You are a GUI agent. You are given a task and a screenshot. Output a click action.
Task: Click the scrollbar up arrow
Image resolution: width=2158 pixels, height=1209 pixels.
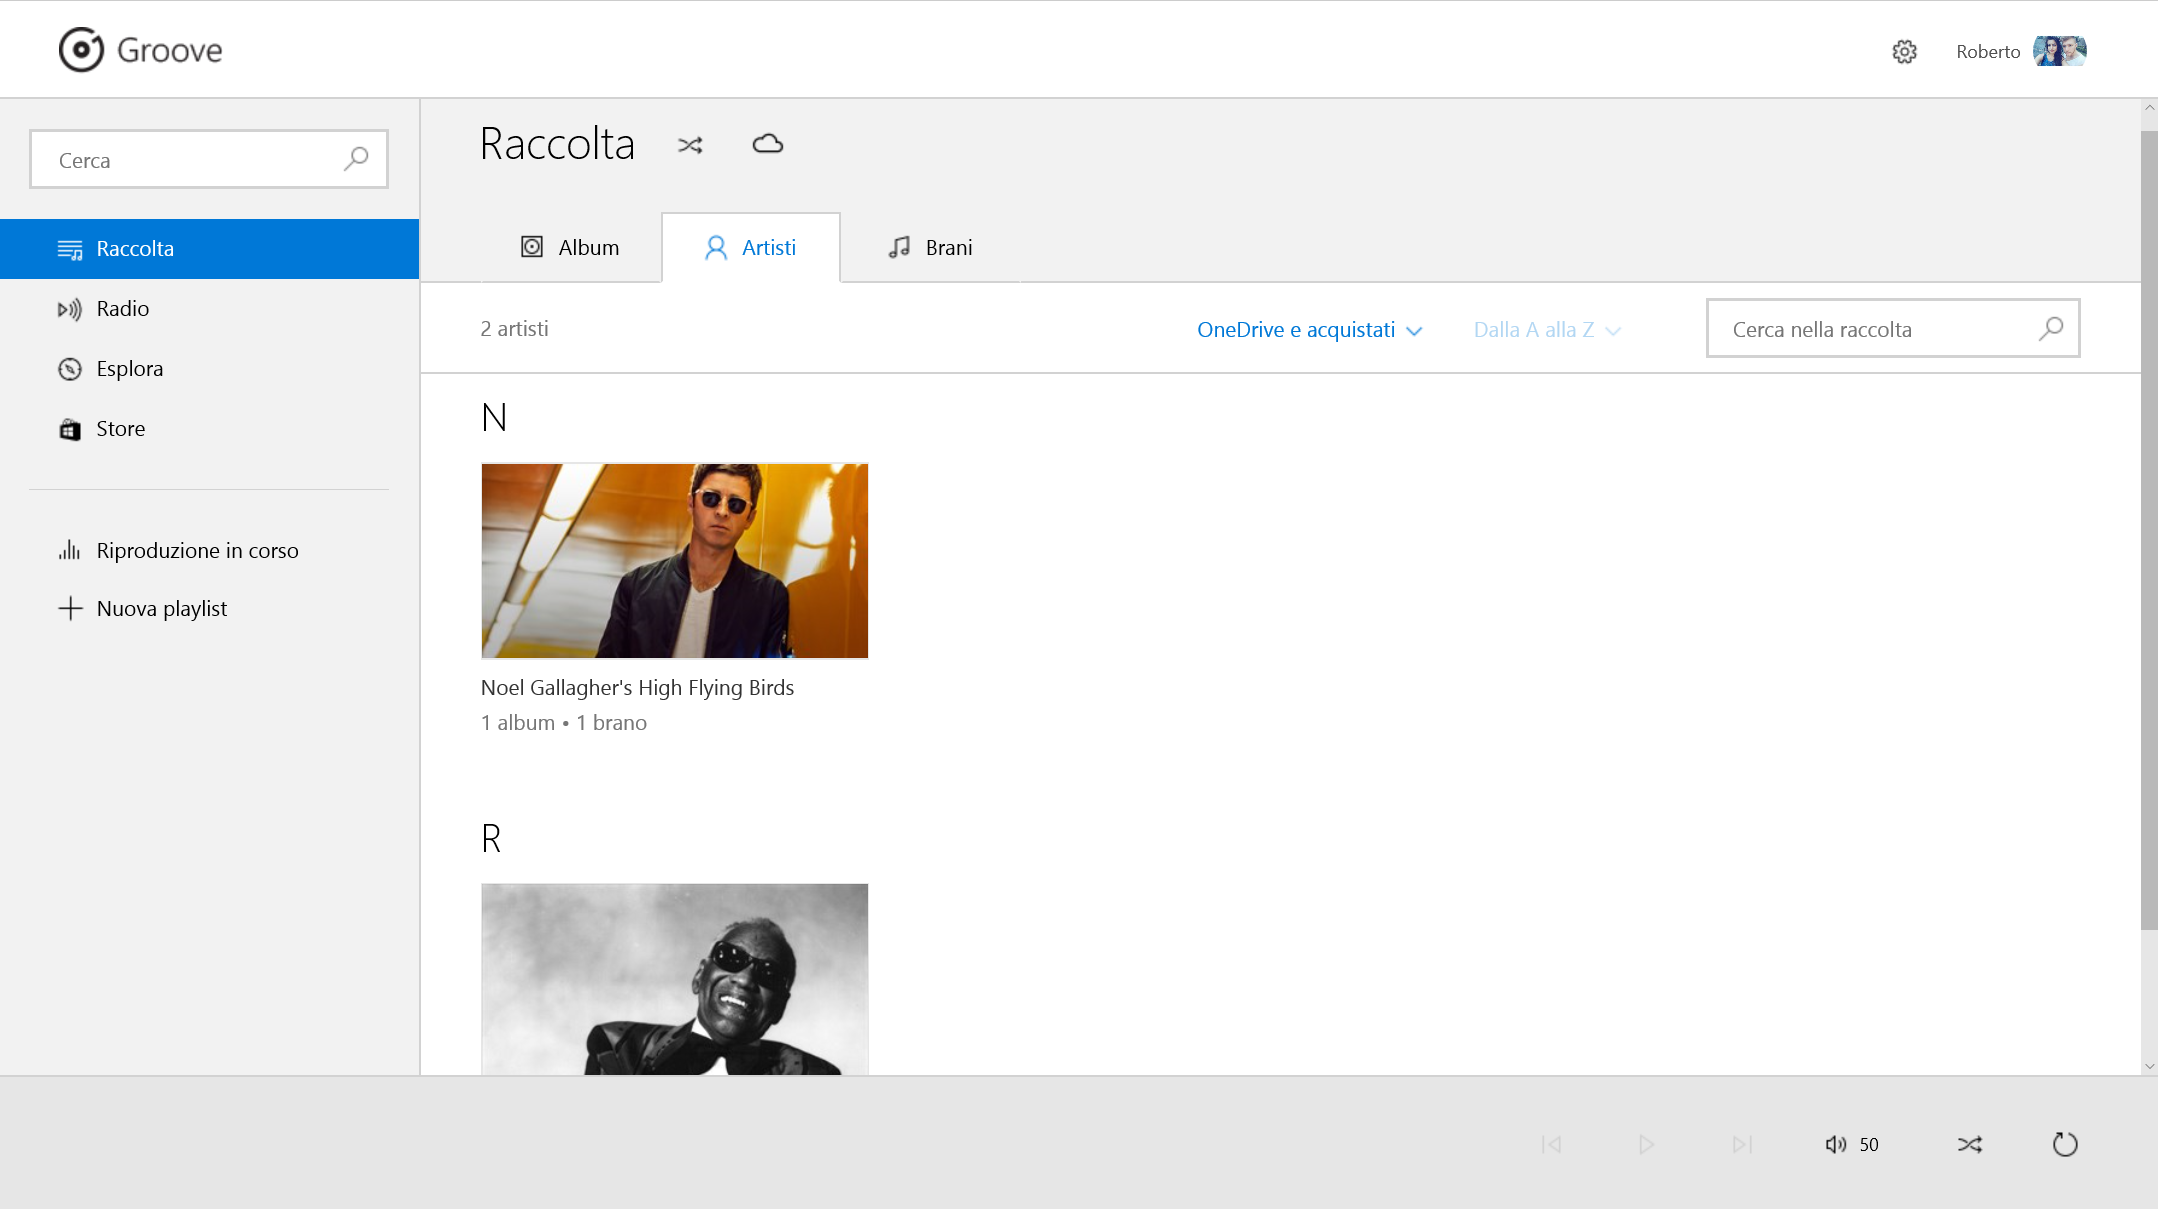click(x=2149, y=107)
